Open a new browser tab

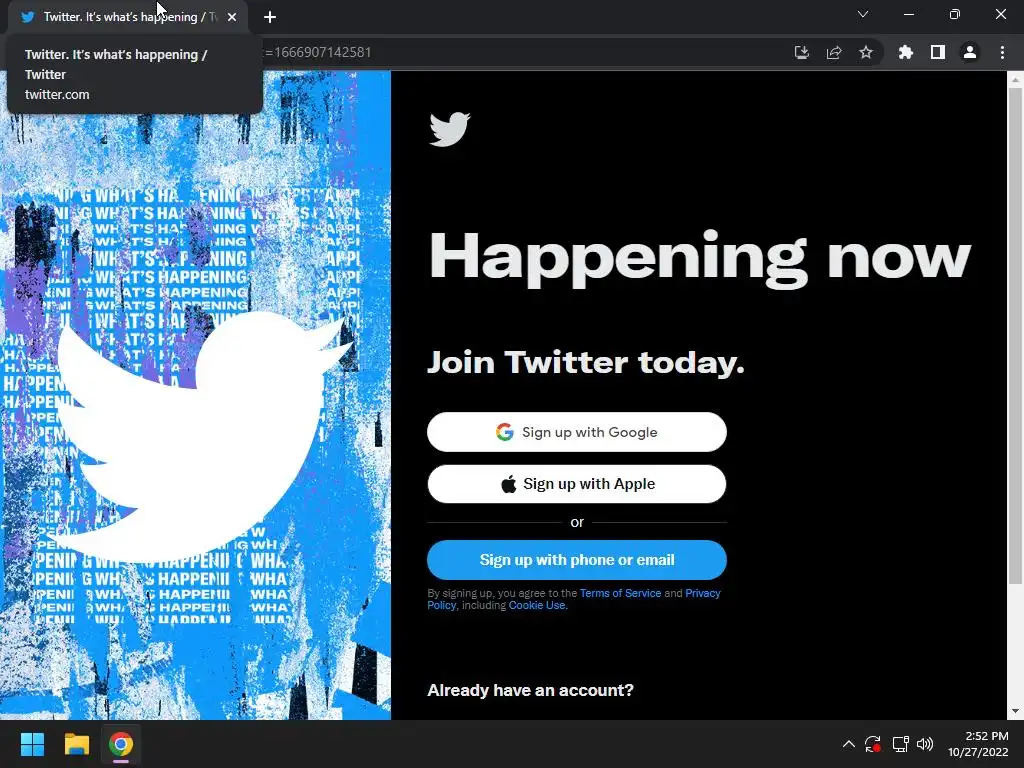click(x=270, y=17)
